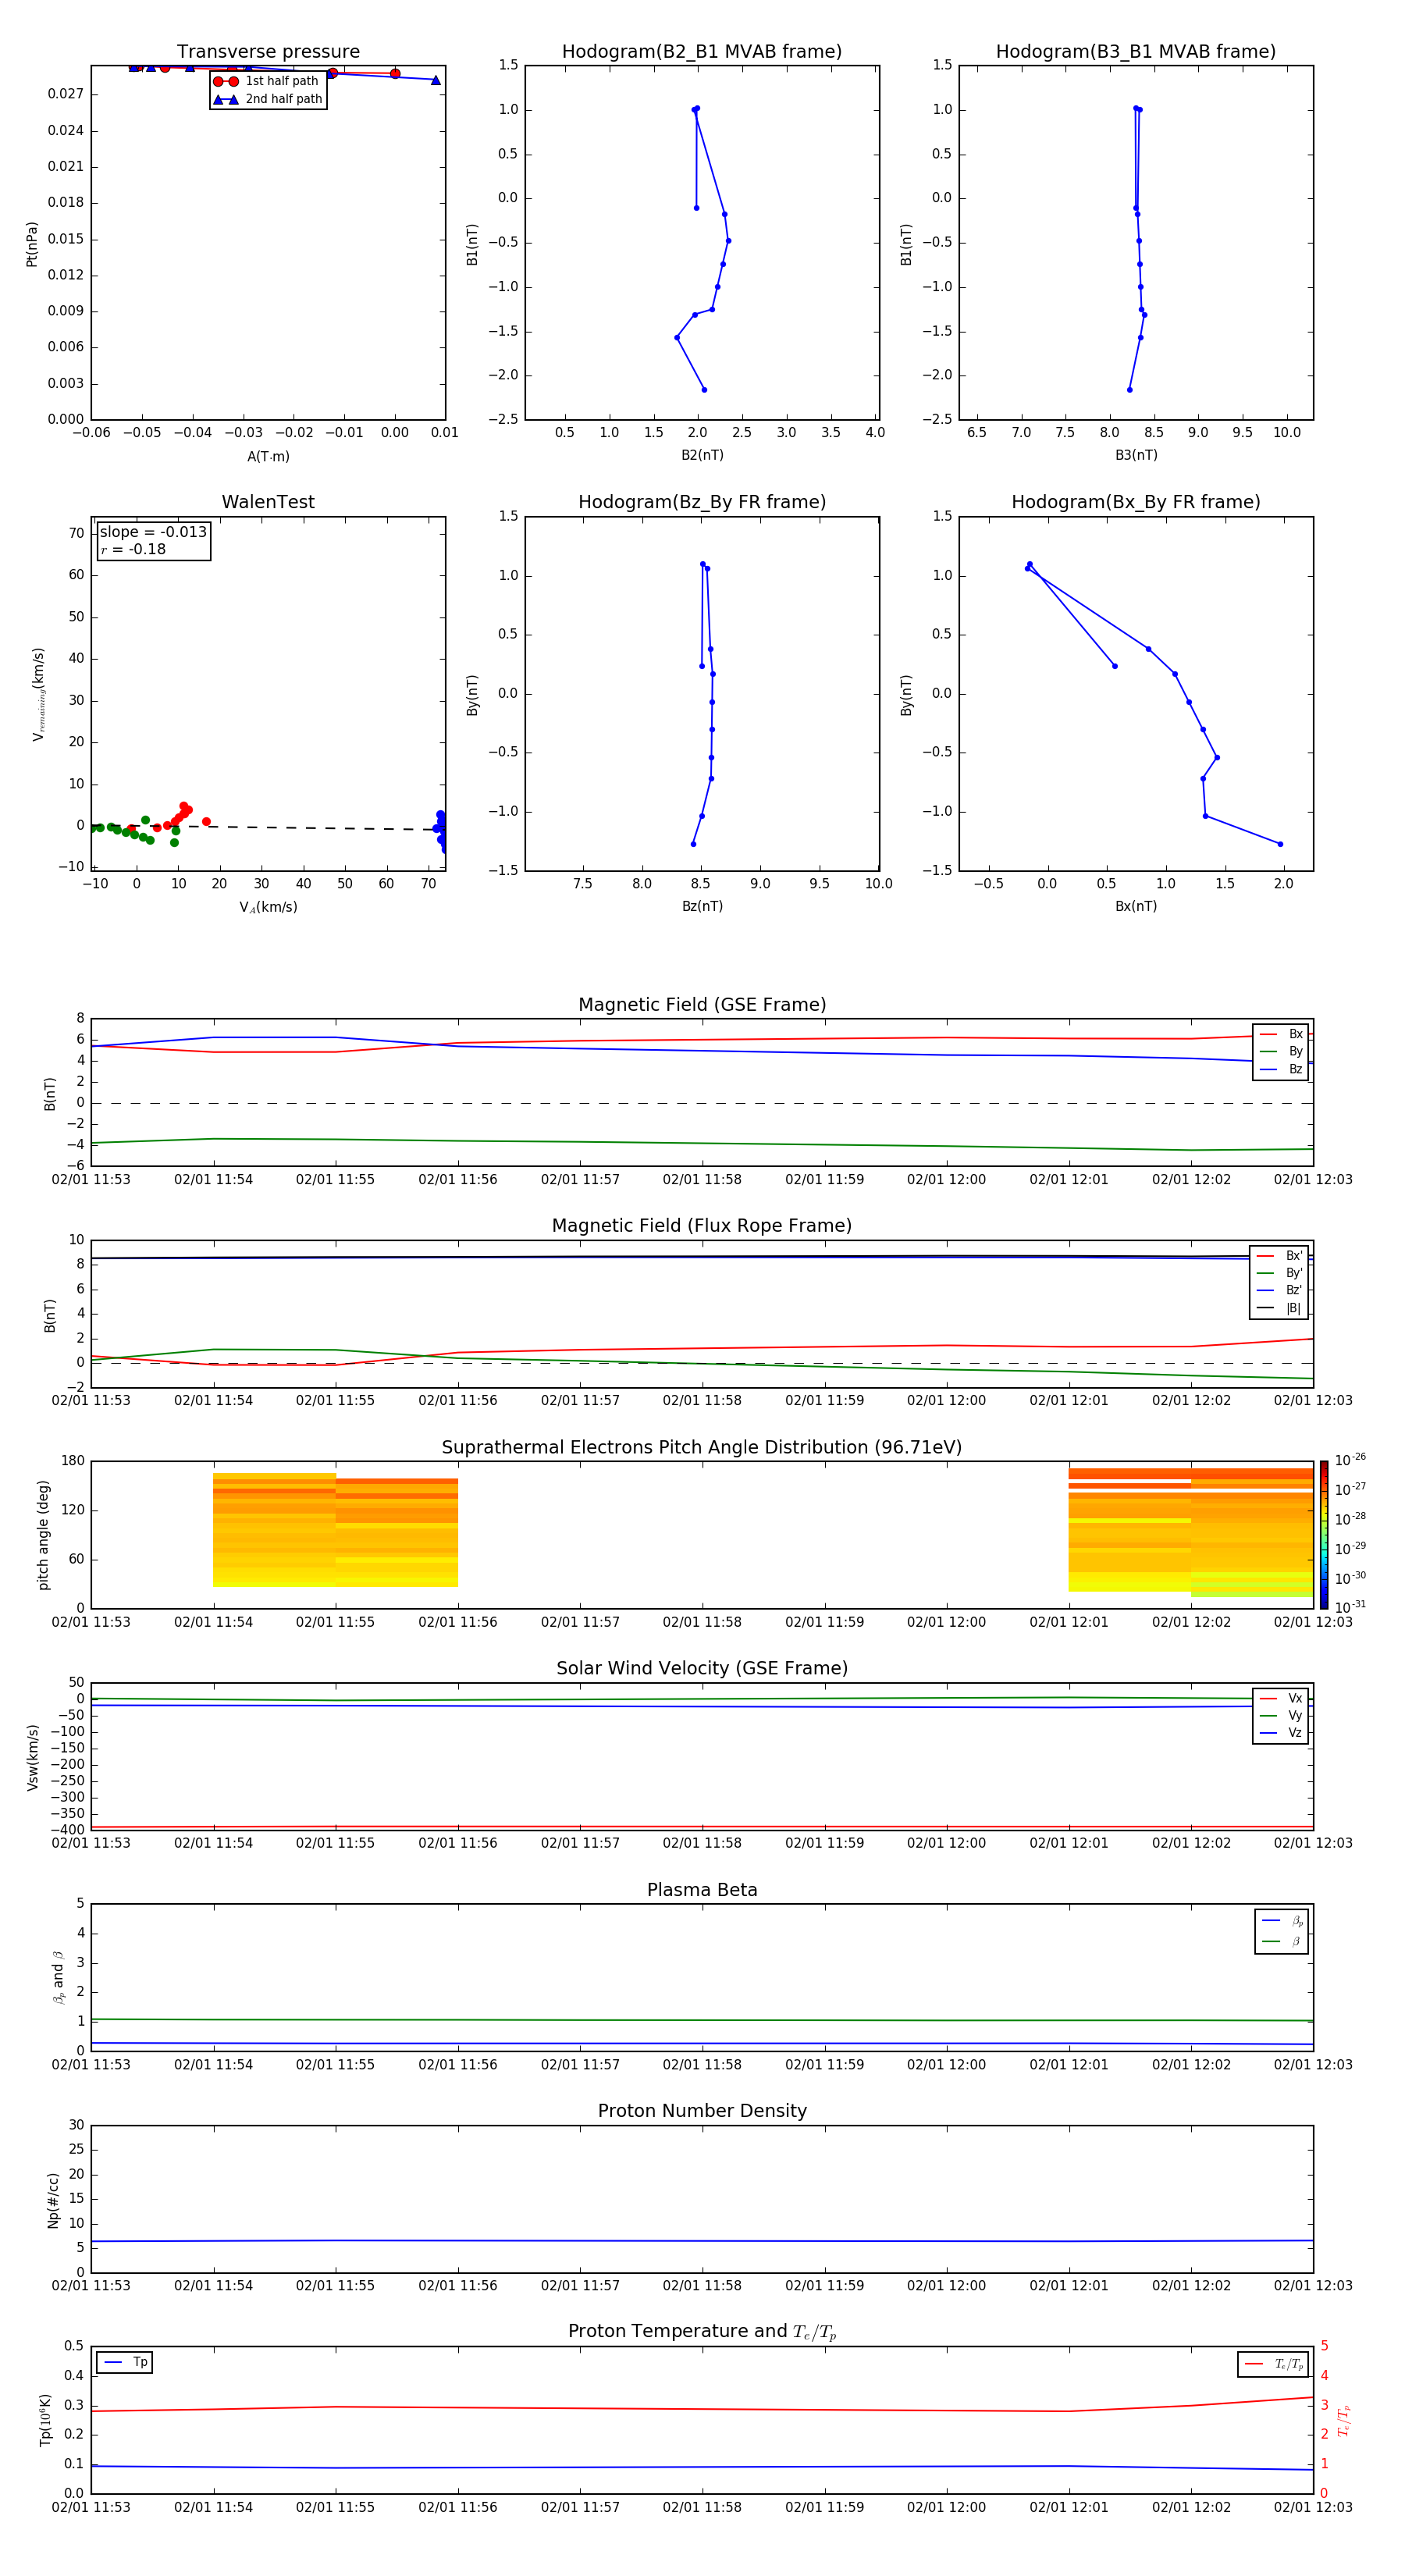
Task: Select the green 'By' entry in GSE legend
Action: [x=1281, y=1052]
